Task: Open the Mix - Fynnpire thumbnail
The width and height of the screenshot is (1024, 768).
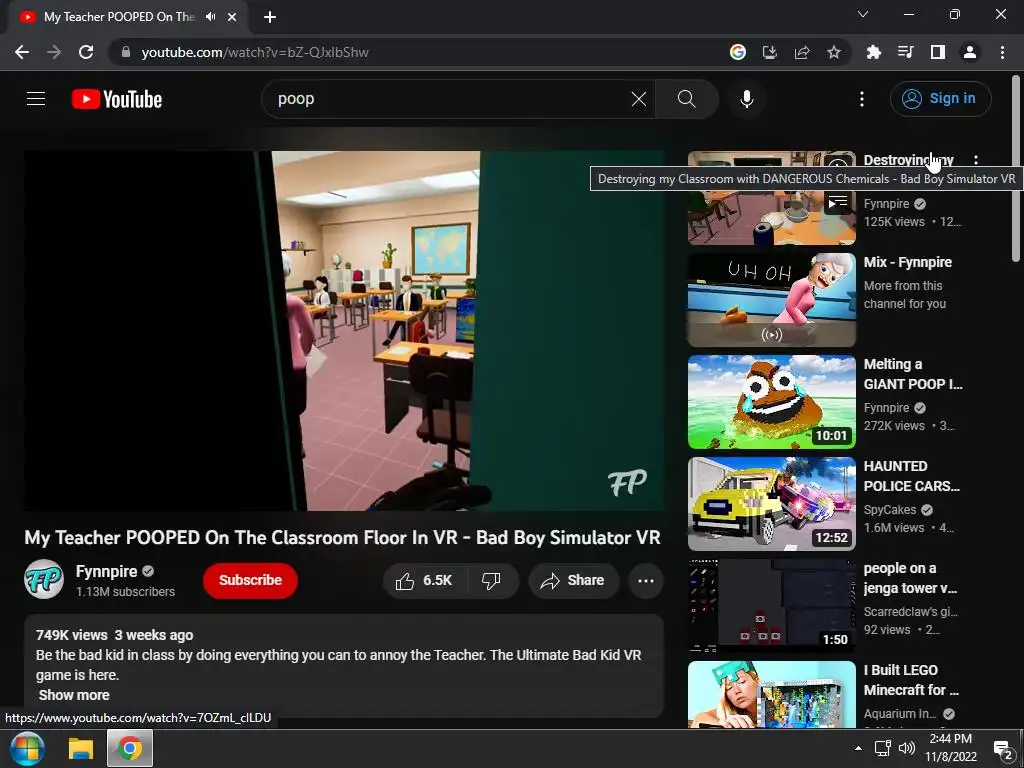Action: point(771,300)
